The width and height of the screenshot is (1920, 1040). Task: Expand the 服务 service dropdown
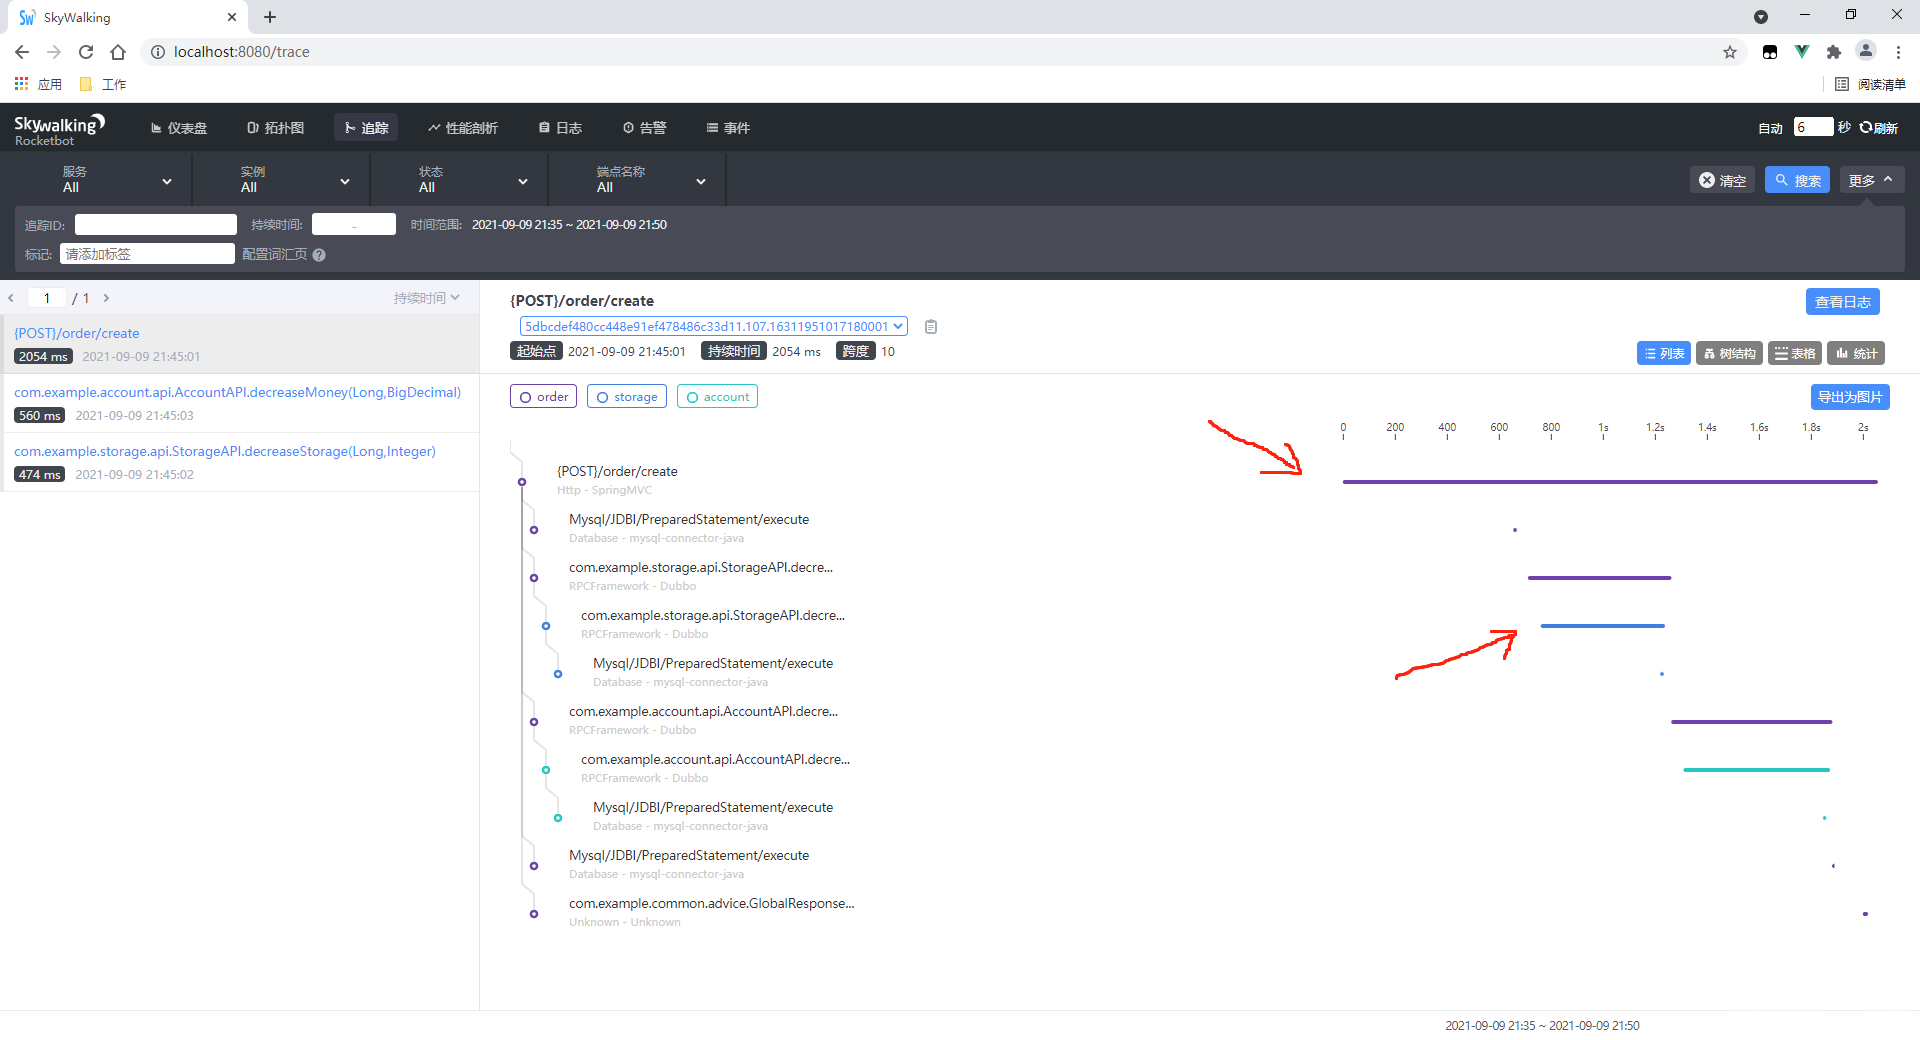point(118,180)
